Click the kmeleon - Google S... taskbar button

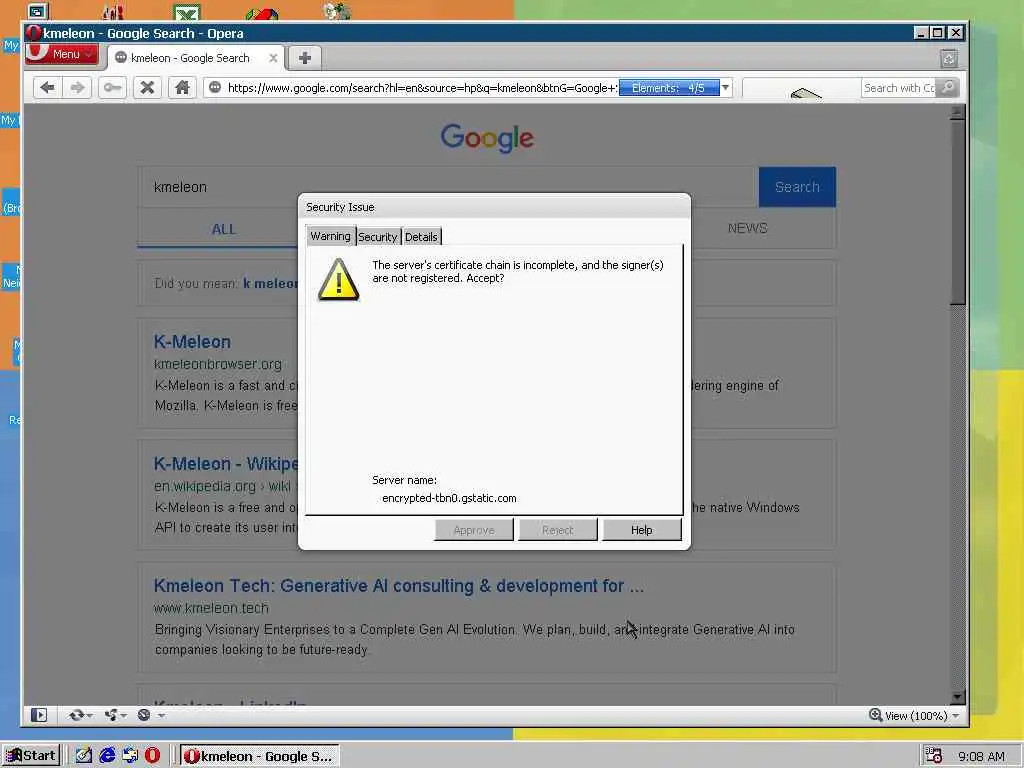point(259,756)
